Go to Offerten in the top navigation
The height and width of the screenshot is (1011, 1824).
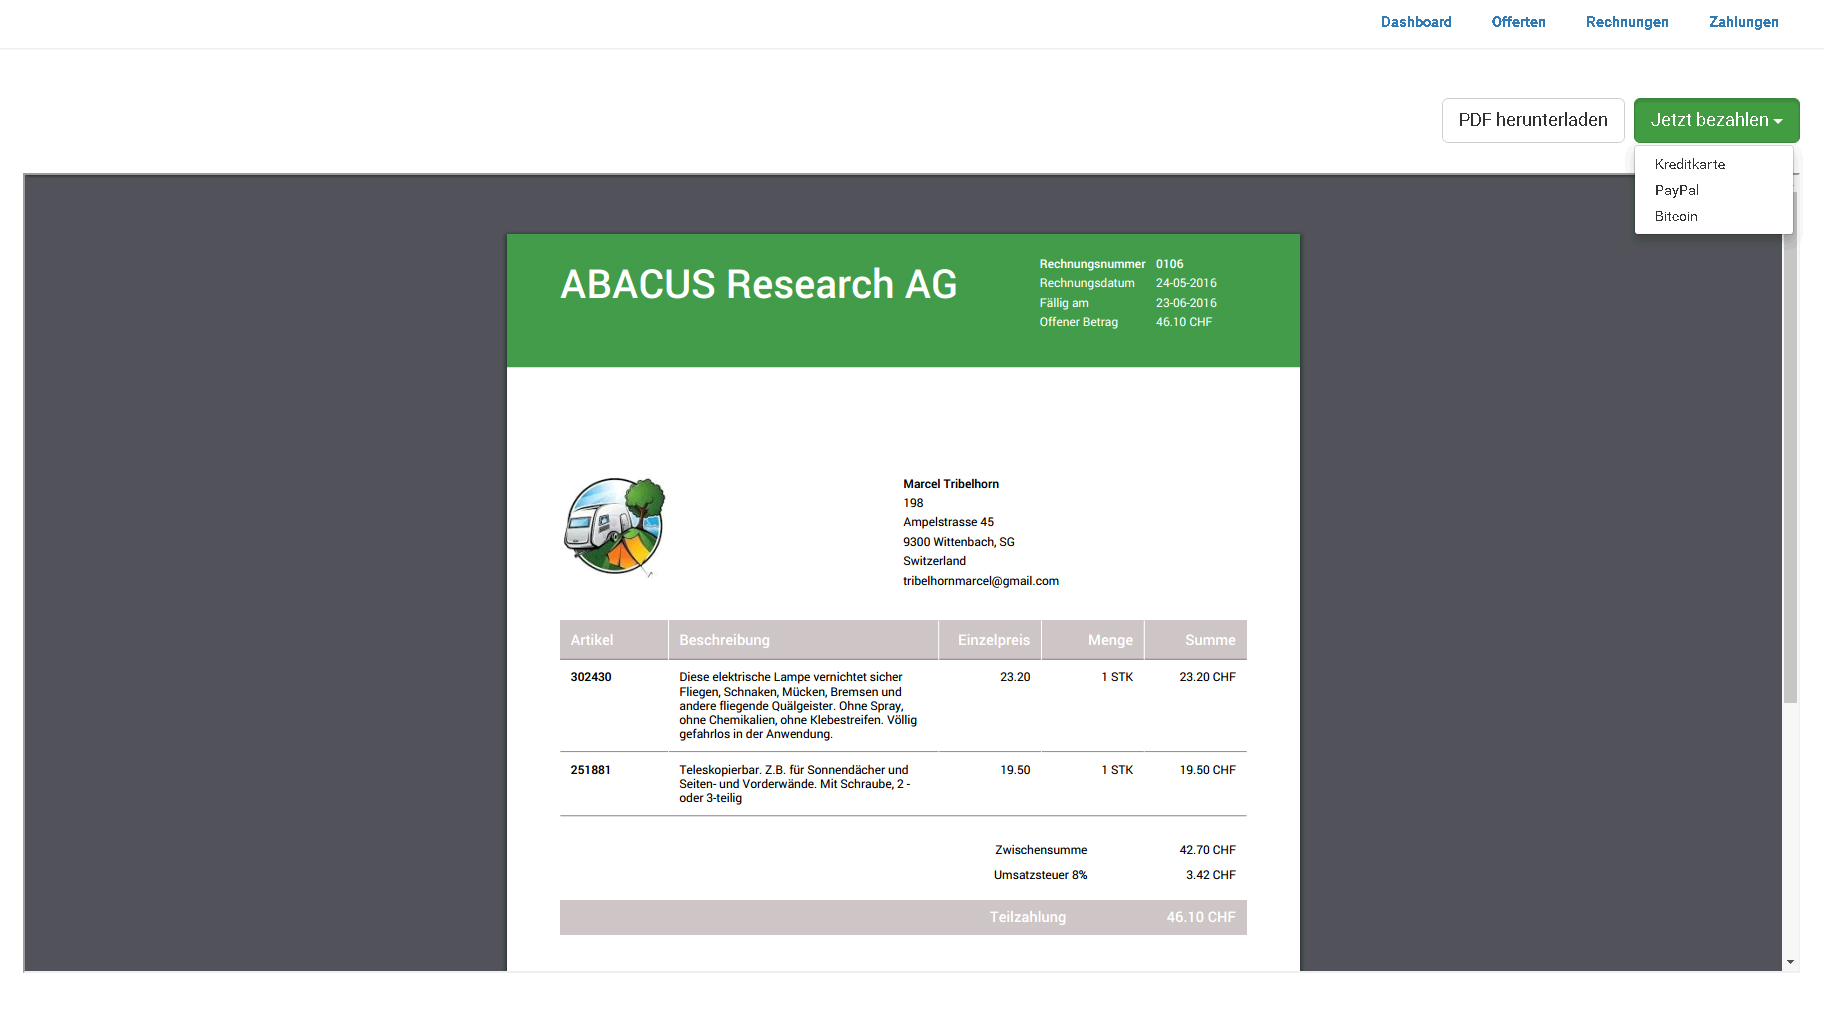(1518, 22)
